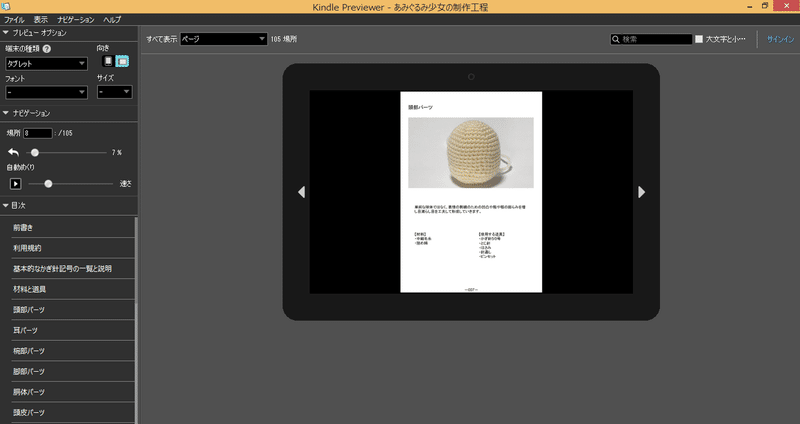Collapse the プレビューオプション section
The height and width of the screenshot is (424, 800).
(6, 33)
